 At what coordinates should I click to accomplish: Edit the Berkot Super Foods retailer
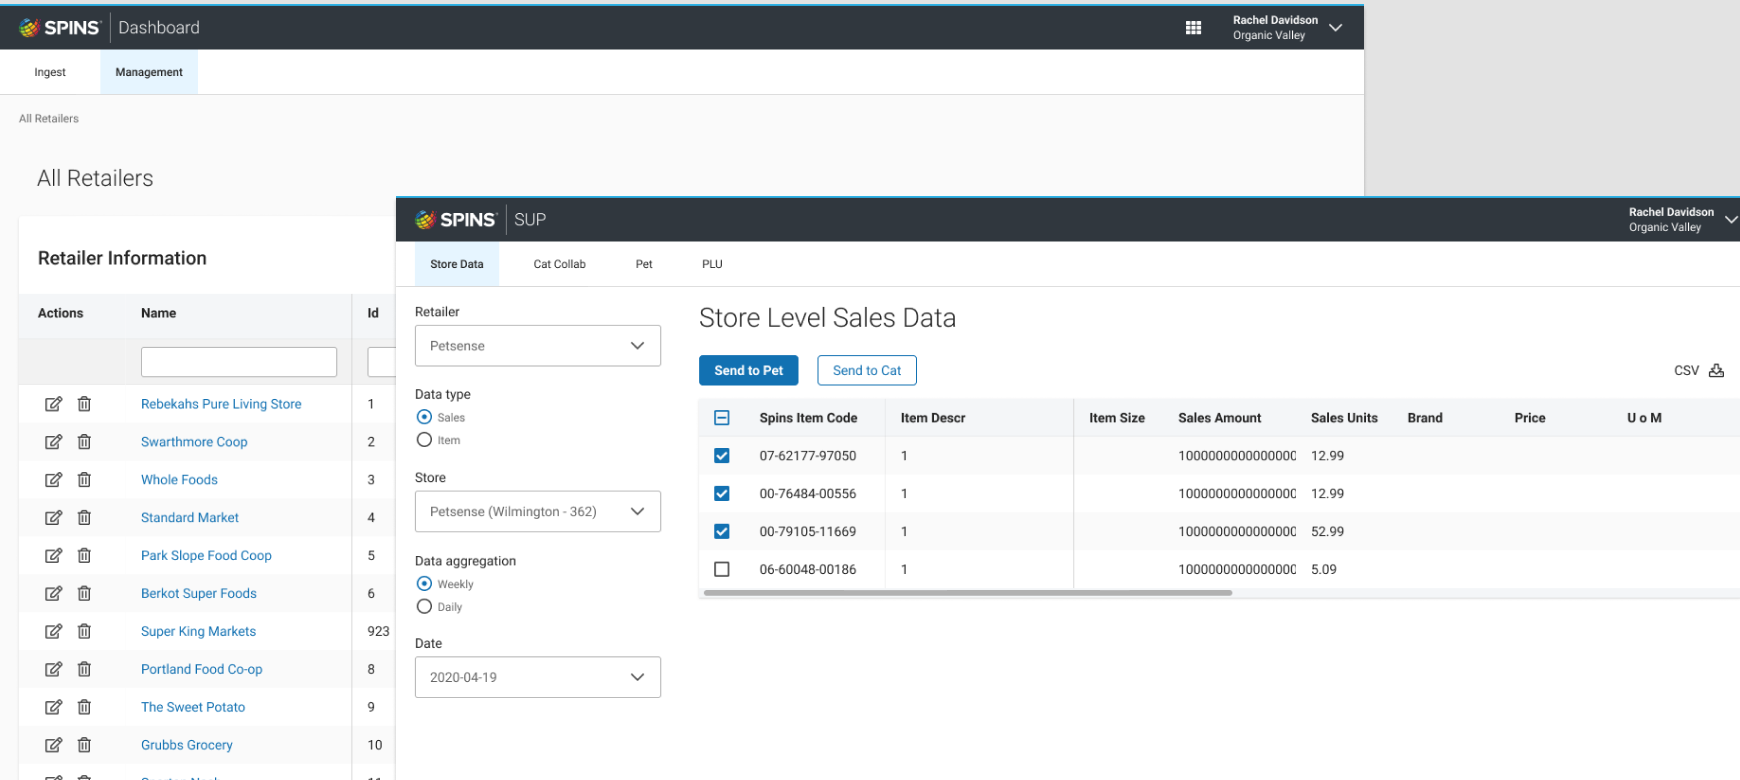tap(53, 594)
